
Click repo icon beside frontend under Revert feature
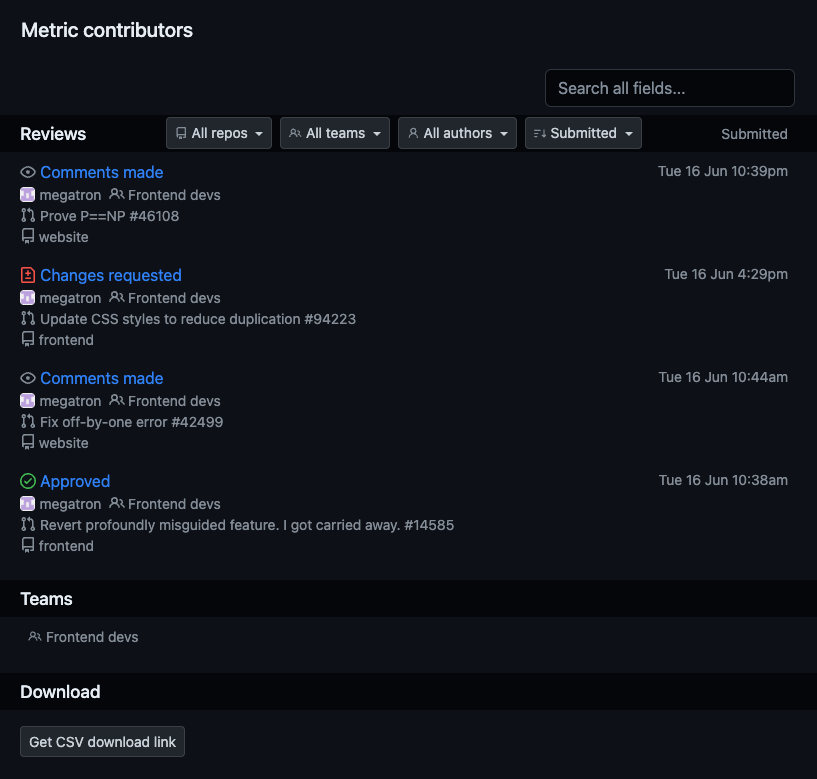click(x=28, y=546)
